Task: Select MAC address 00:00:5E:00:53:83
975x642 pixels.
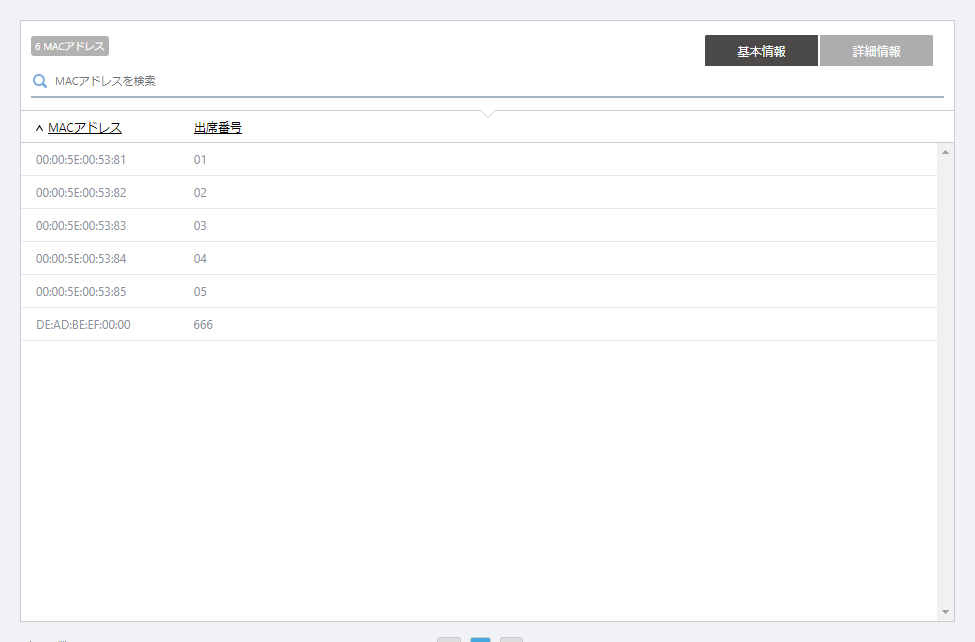Action: click(81, 226)
